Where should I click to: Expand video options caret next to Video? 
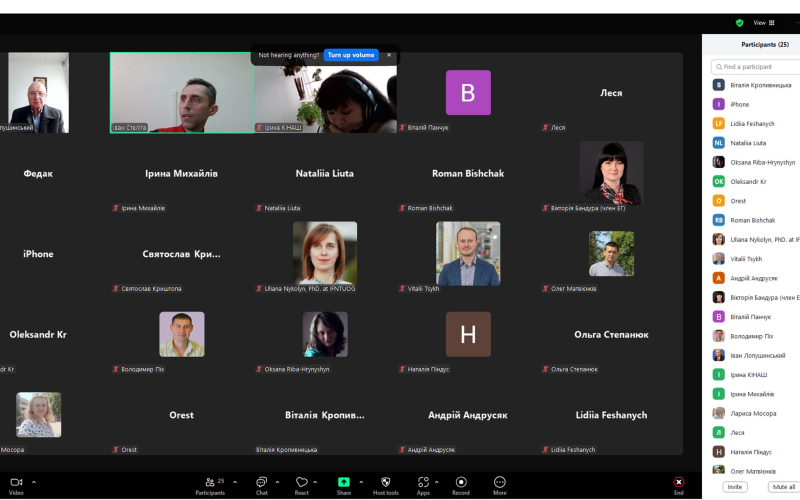coord(34,482)
